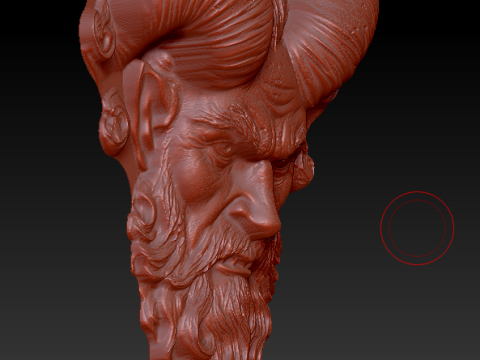The height and width of the screenshot is (360, 480).
Task: Click the pointed ear on the model
Action: coord(151,112)
